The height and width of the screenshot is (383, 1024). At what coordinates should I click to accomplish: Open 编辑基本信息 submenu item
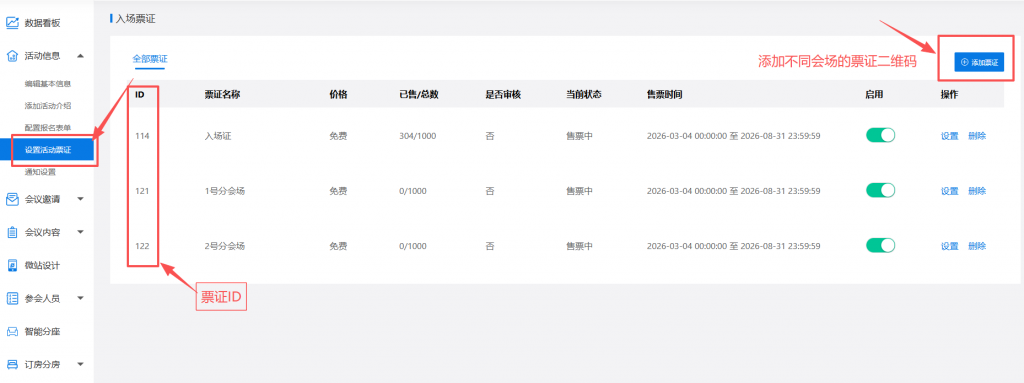click(x=48, y=84)
